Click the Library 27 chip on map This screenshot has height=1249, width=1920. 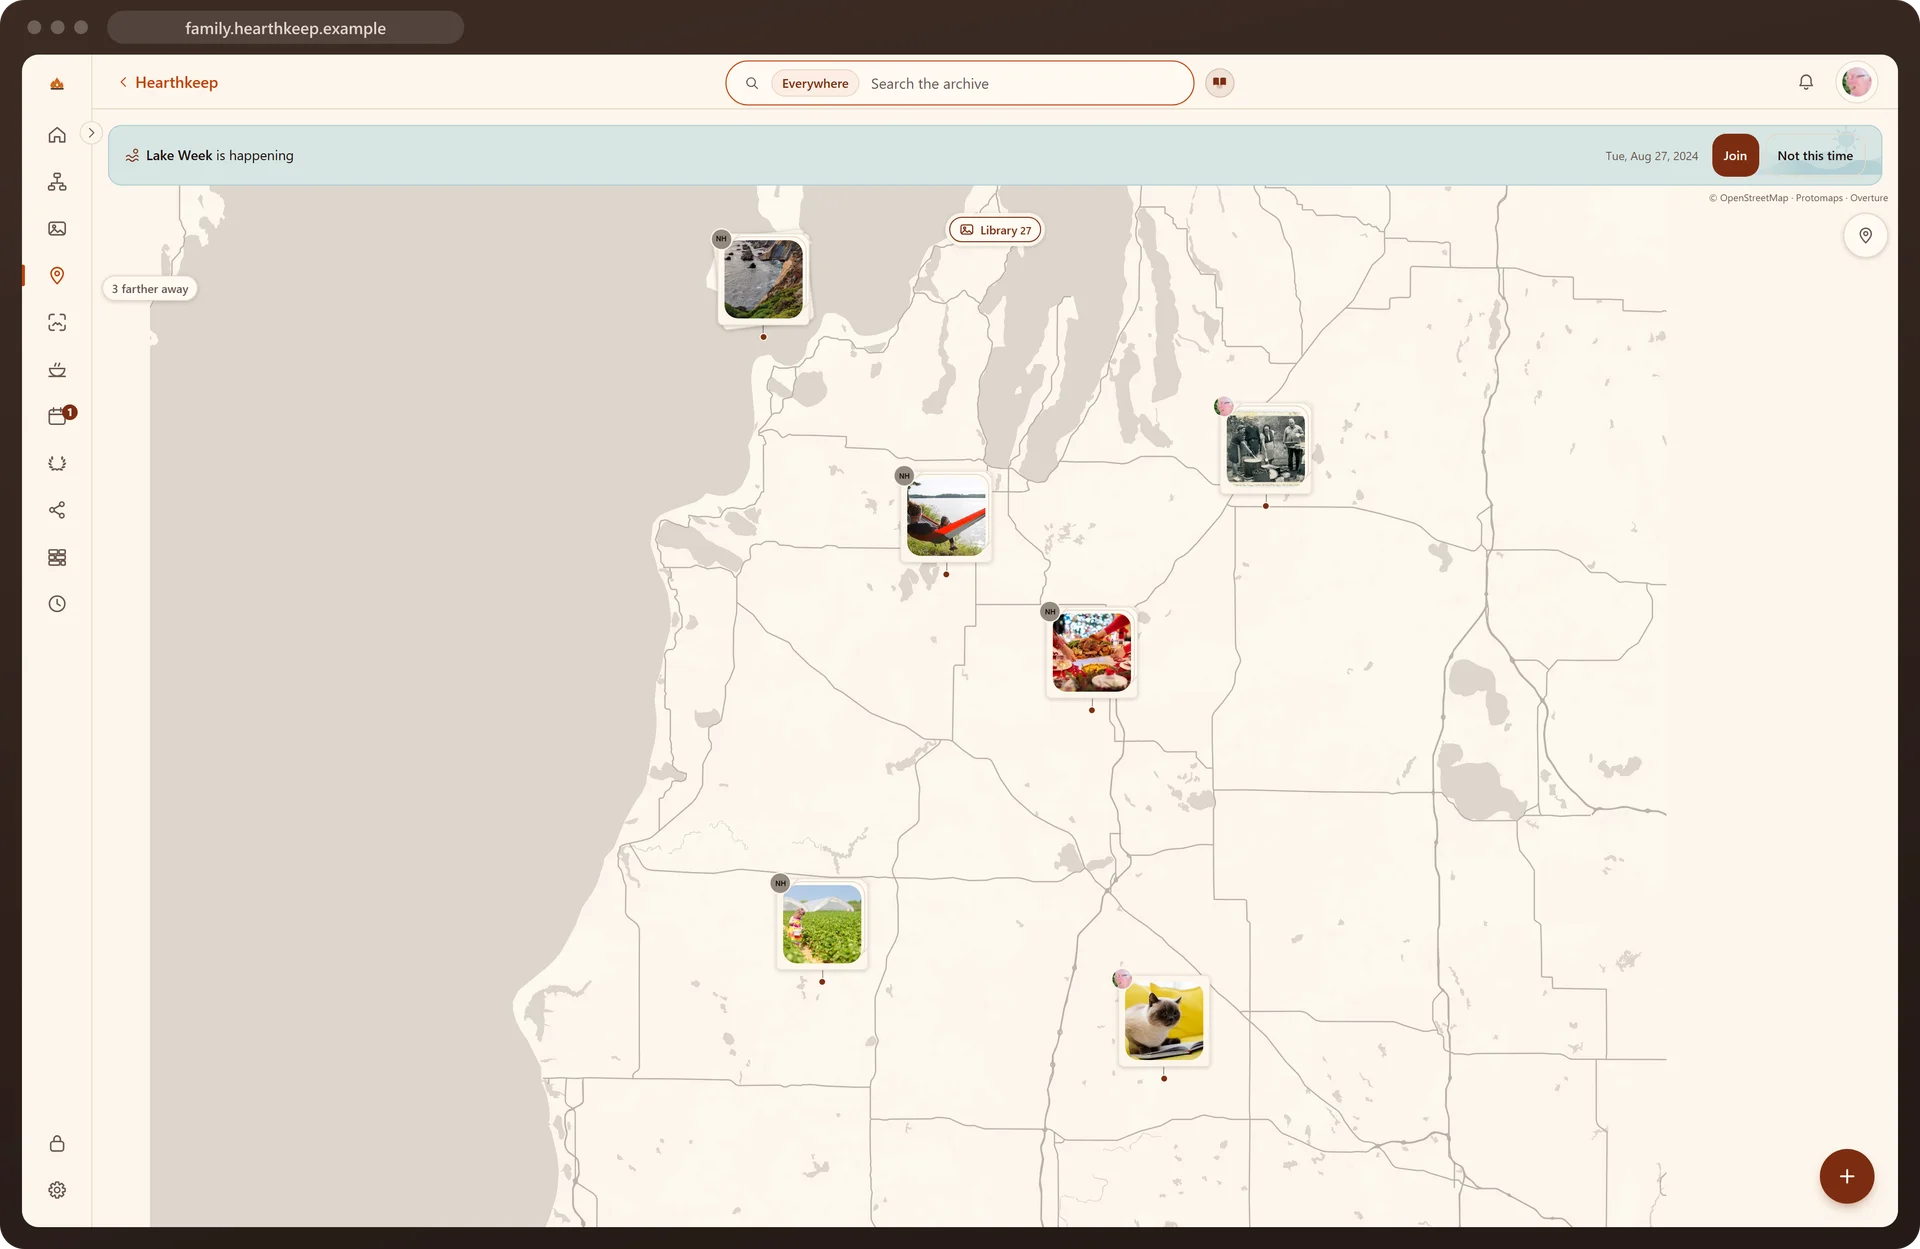point(995,230)
